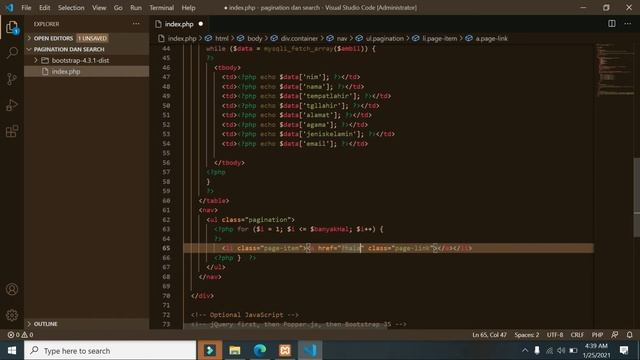The width and height of the screenshot is (640, 360).
Task: Click the Windows taskbar search box
Action: point(110,350)
